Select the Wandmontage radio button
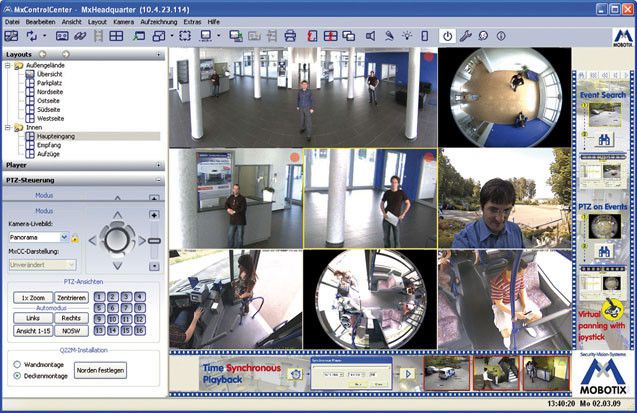 (17, 364)
